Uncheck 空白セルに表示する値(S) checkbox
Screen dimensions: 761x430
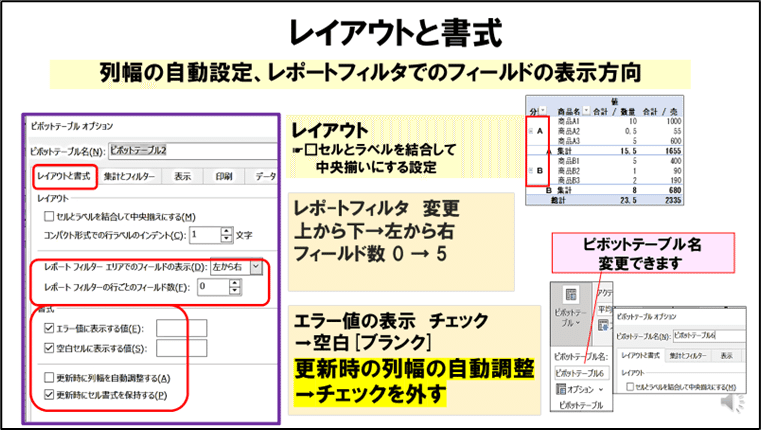pos(49,348)
